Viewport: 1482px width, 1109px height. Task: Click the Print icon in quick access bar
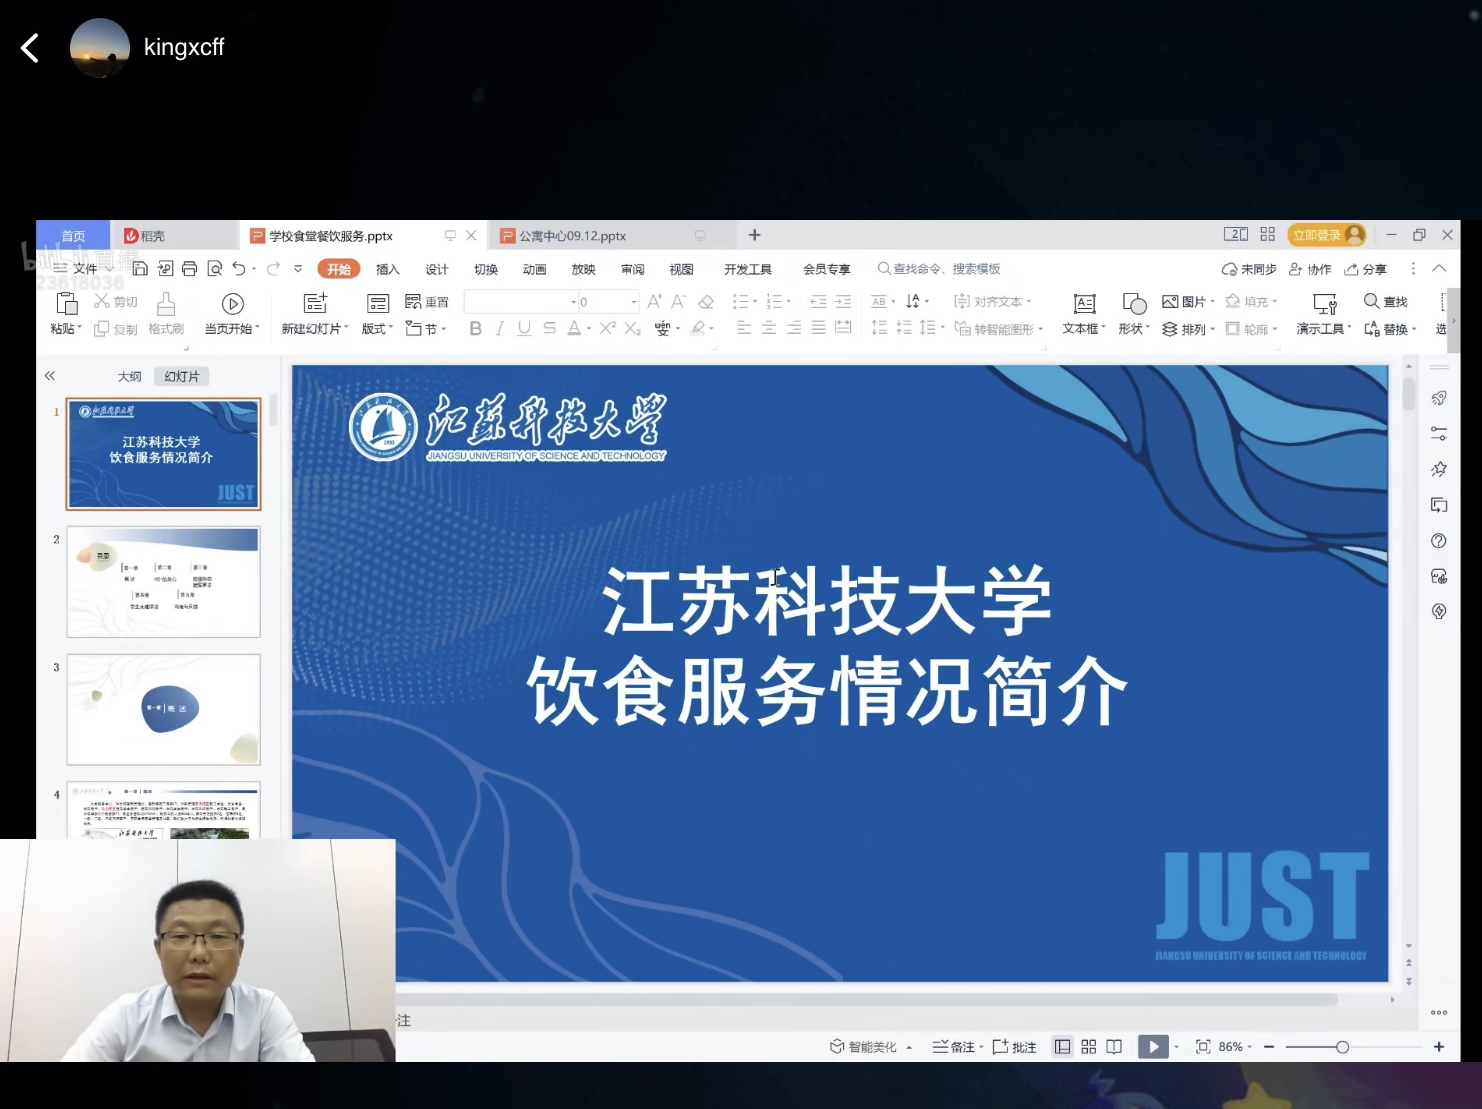click(189, 268)
